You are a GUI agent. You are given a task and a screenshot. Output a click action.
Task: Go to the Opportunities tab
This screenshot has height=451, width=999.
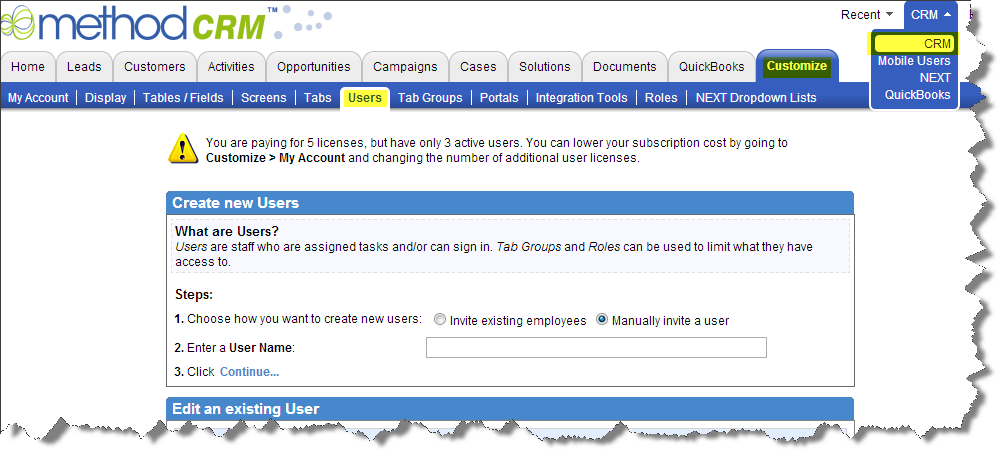coord(313,67)
